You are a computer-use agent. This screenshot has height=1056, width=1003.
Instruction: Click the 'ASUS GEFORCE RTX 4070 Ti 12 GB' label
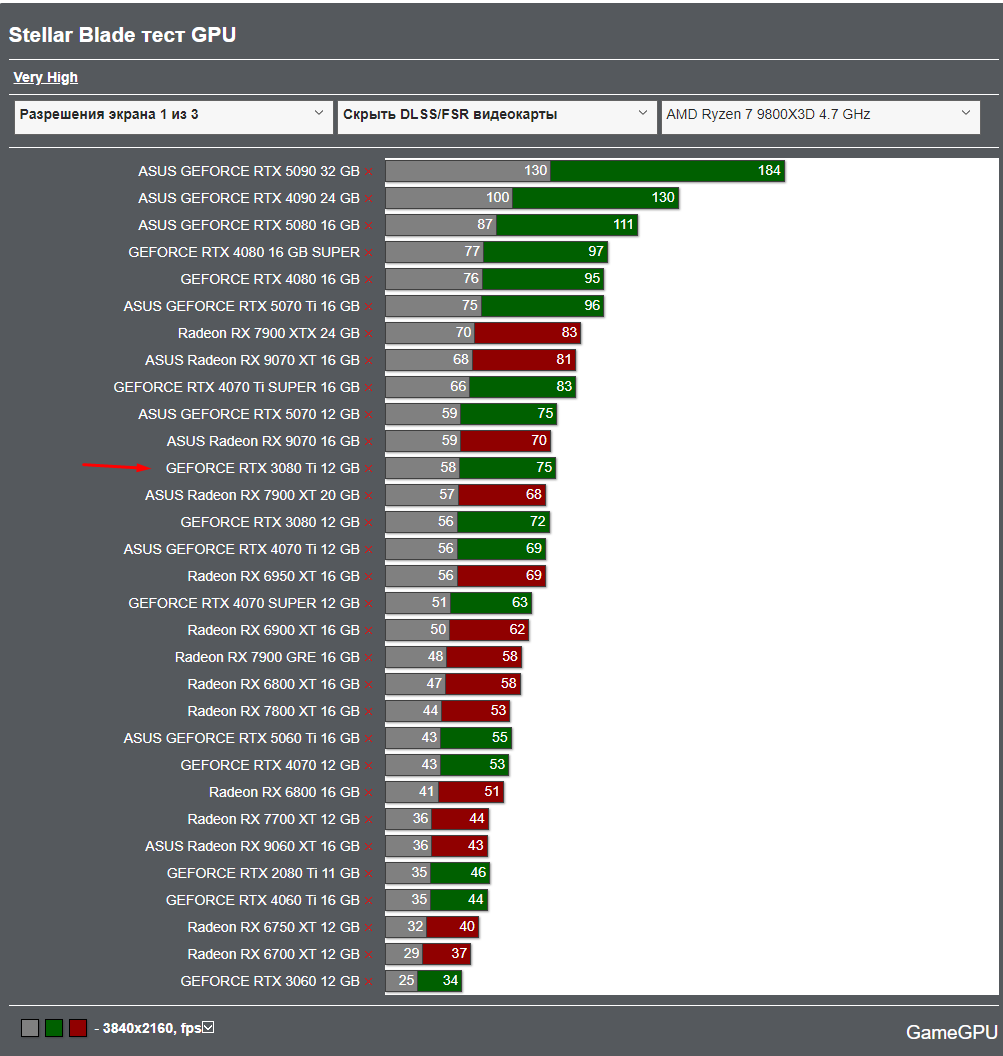coord(241,550)
